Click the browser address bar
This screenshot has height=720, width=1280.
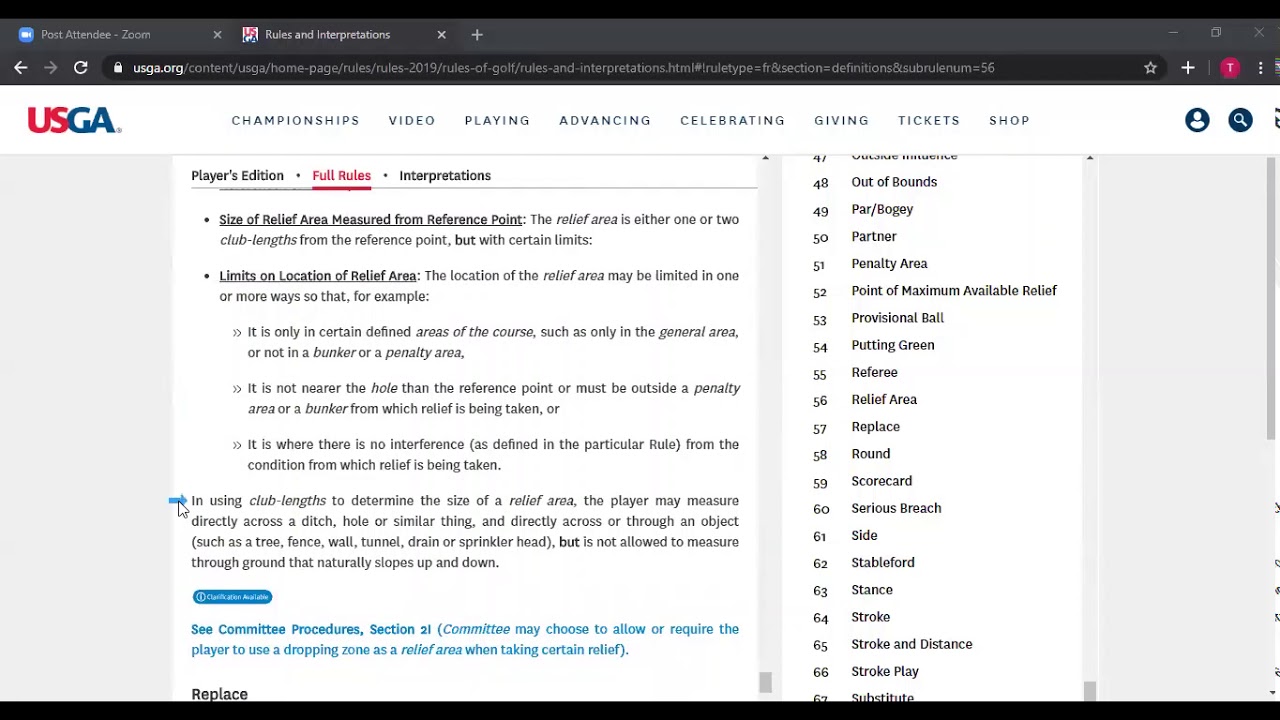(560, 68)
